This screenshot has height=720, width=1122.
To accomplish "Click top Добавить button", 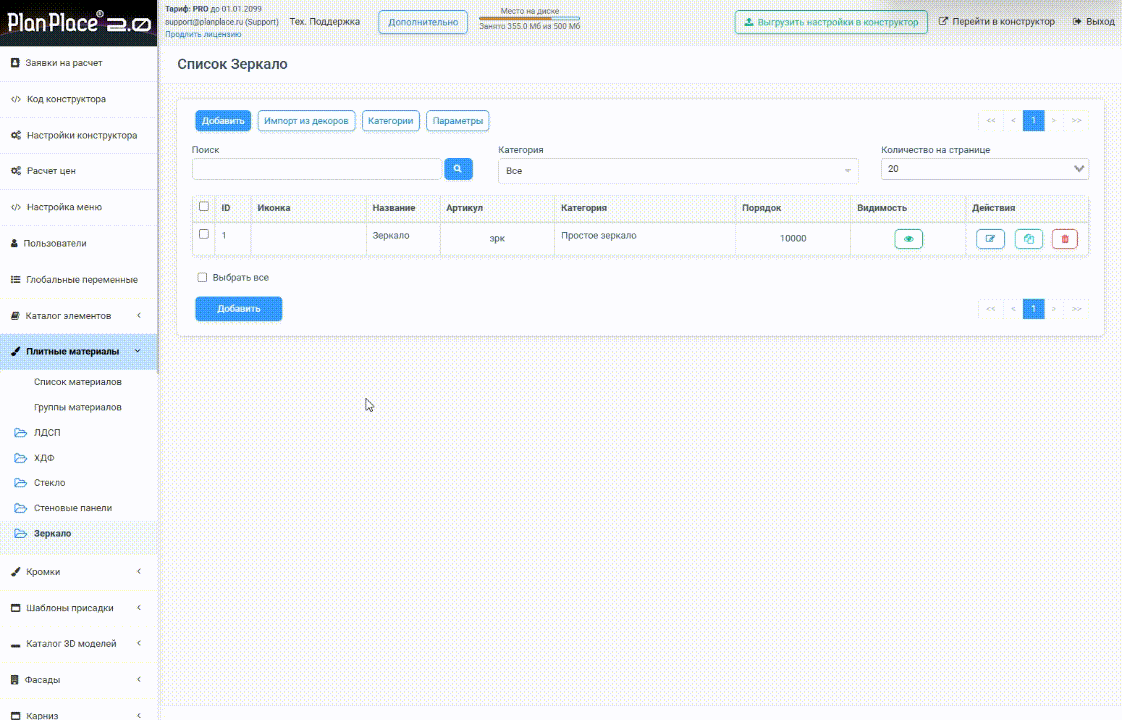I will (223, 121).
